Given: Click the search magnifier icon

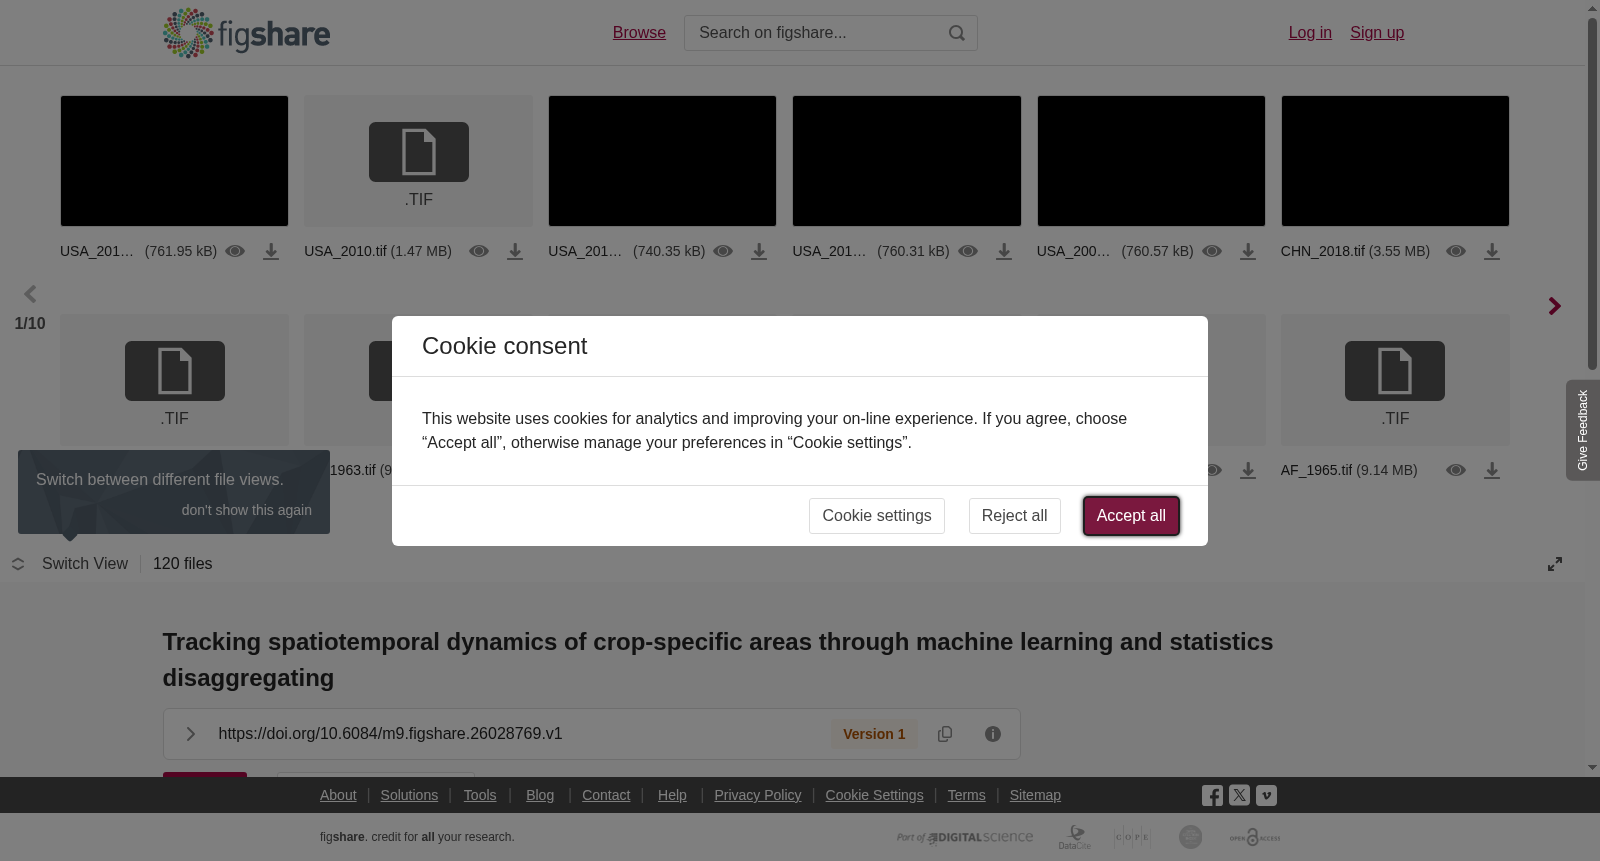Looking at the screenshot, I should click(957, 33).
